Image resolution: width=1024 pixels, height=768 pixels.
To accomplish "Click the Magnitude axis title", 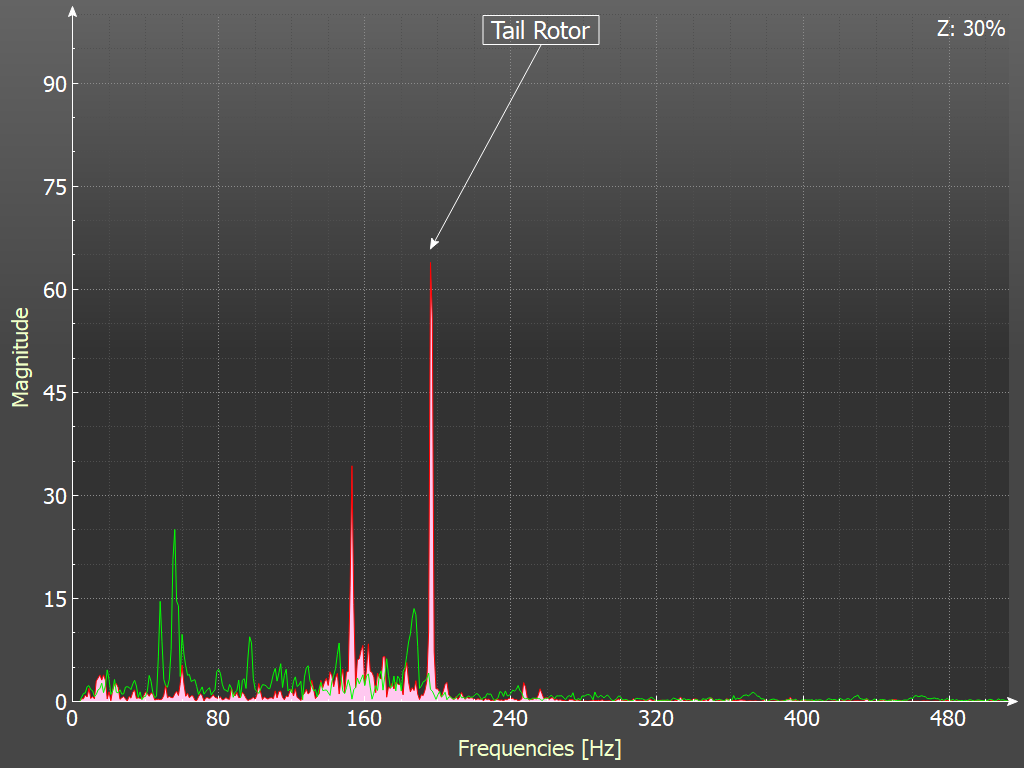I will point(20,358).
